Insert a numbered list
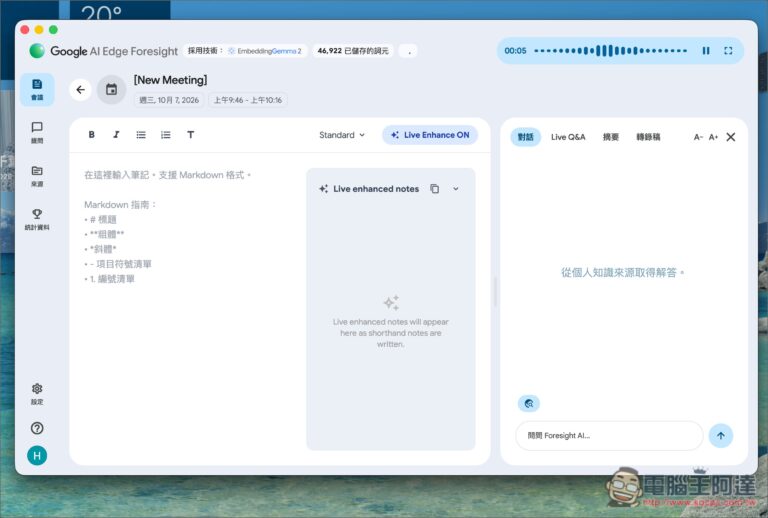The height and width of the screenshot is (518, 768). [x=166, y=135]
